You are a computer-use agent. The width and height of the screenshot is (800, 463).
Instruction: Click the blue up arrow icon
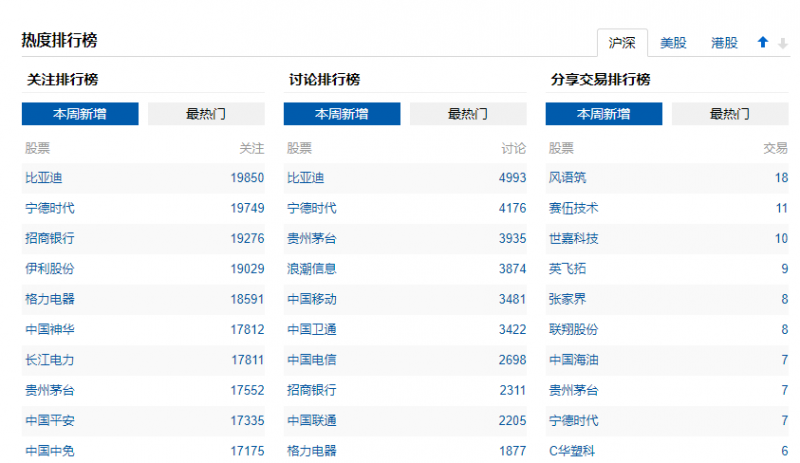click(763, 42)
